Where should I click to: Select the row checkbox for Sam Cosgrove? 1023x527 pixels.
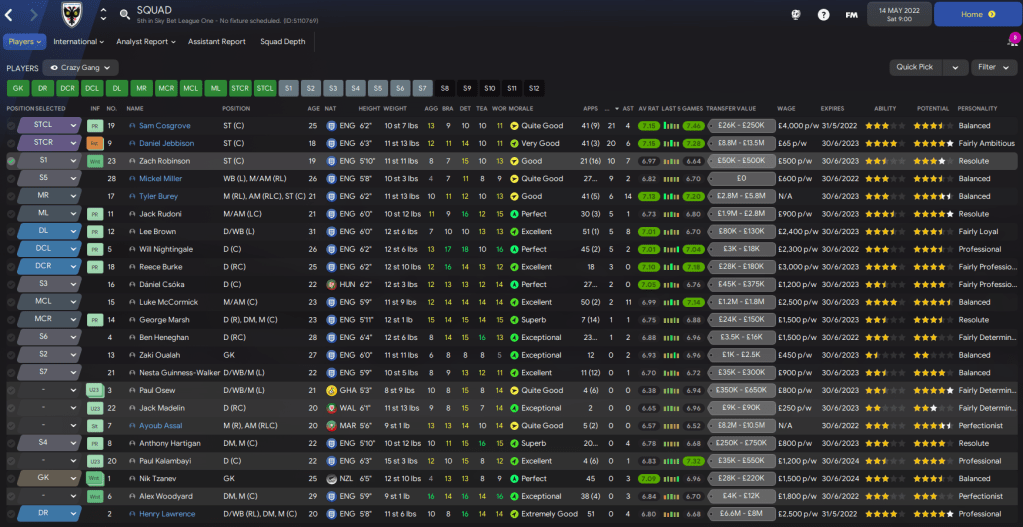pos(11,126)
